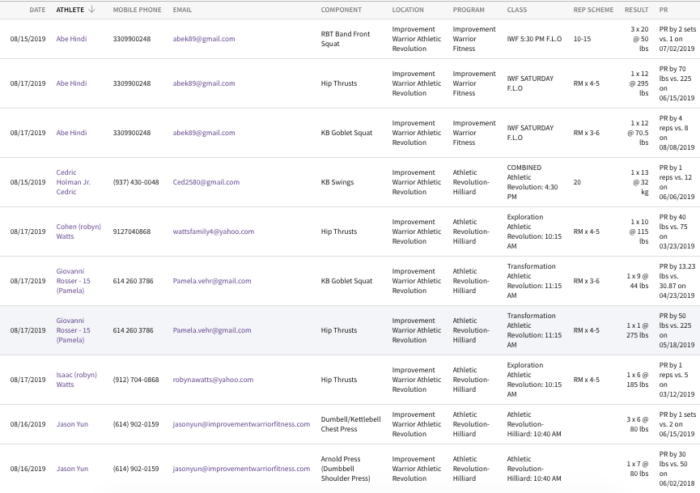Screen dimensions: 700x493
Task: Select Improvement Warrior Fitness program in RBT Band row
Action: pos(474,39)
